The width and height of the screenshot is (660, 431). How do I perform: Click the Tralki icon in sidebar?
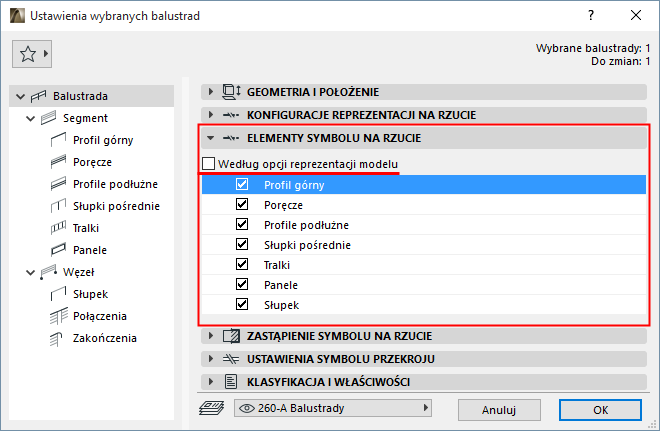click(x=57, y=228)
